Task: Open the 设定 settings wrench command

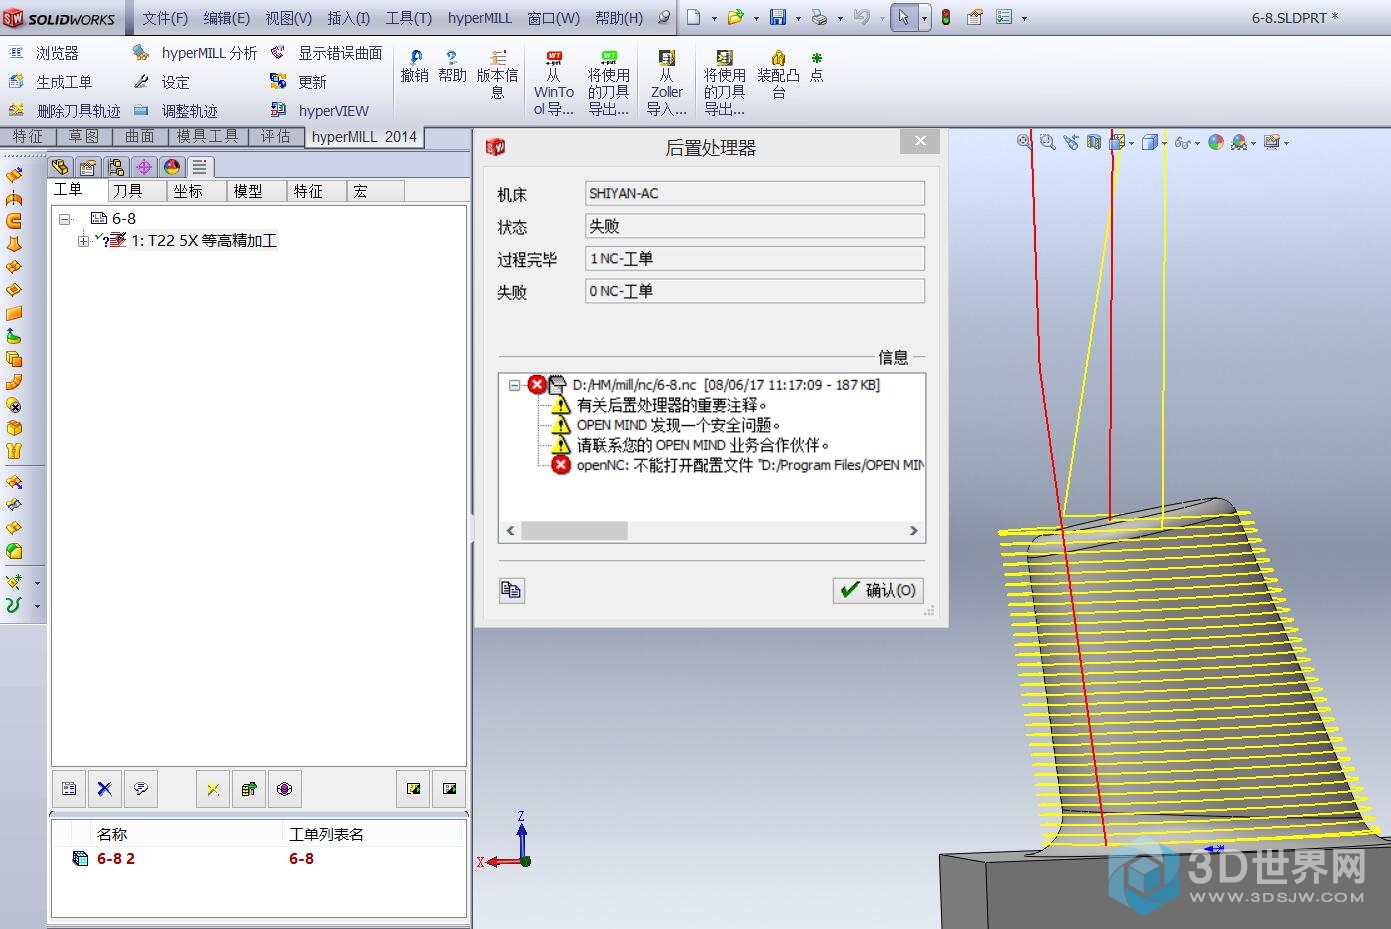Action: coord(161,82)
